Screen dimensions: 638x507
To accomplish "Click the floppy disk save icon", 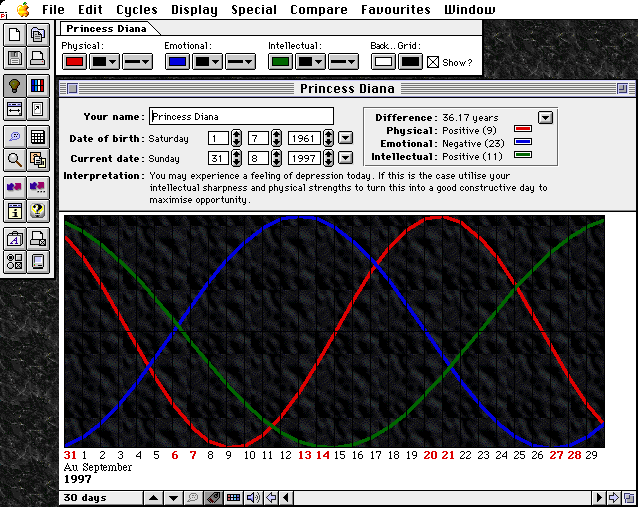I will (15, 58).
